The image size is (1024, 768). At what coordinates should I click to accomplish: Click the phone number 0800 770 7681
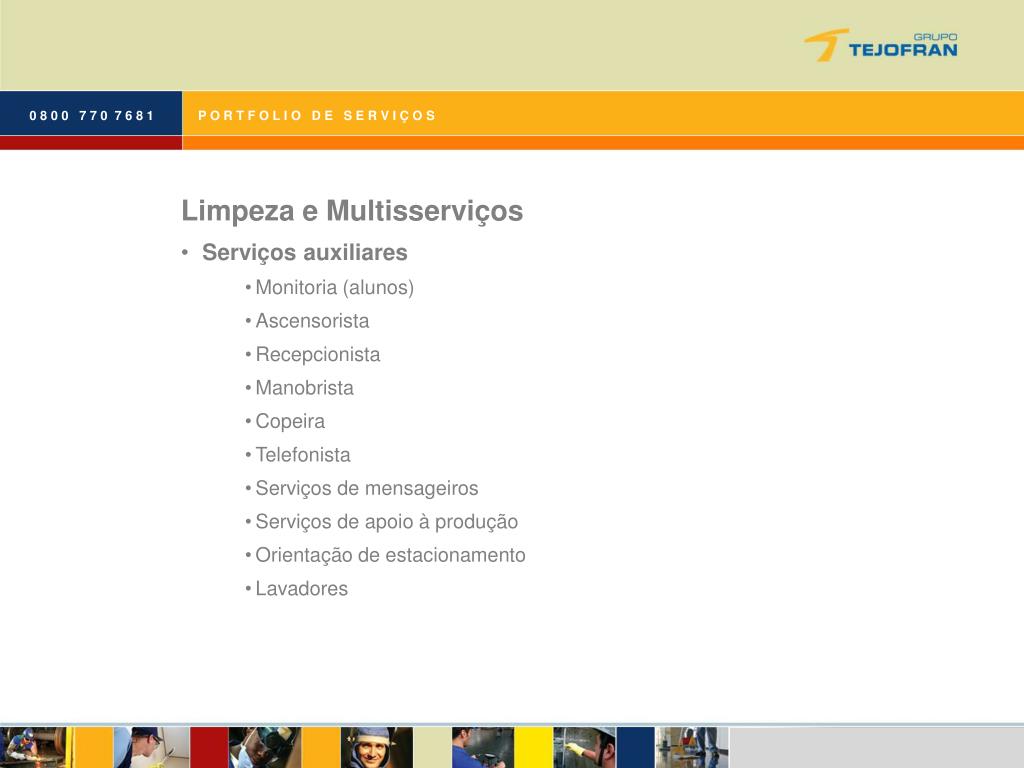coord(92,116)
